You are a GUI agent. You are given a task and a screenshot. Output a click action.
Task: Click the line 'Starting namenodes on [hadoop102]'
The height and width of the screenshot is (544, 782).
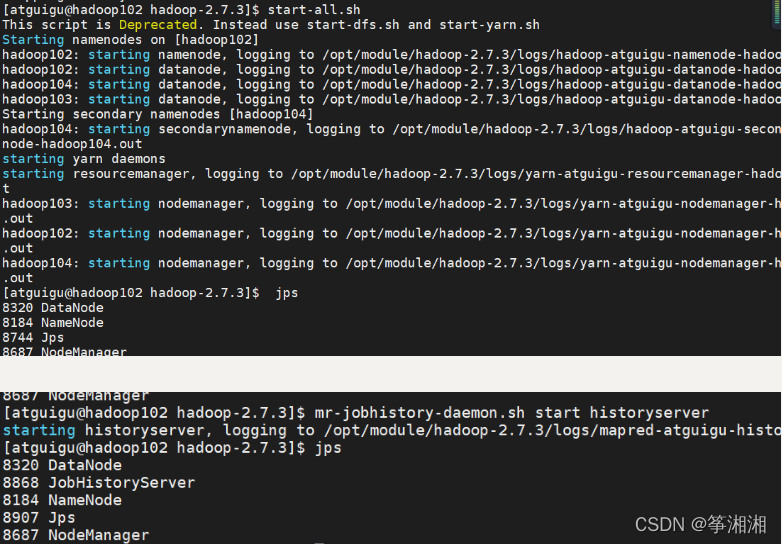(x=130, y=40)
